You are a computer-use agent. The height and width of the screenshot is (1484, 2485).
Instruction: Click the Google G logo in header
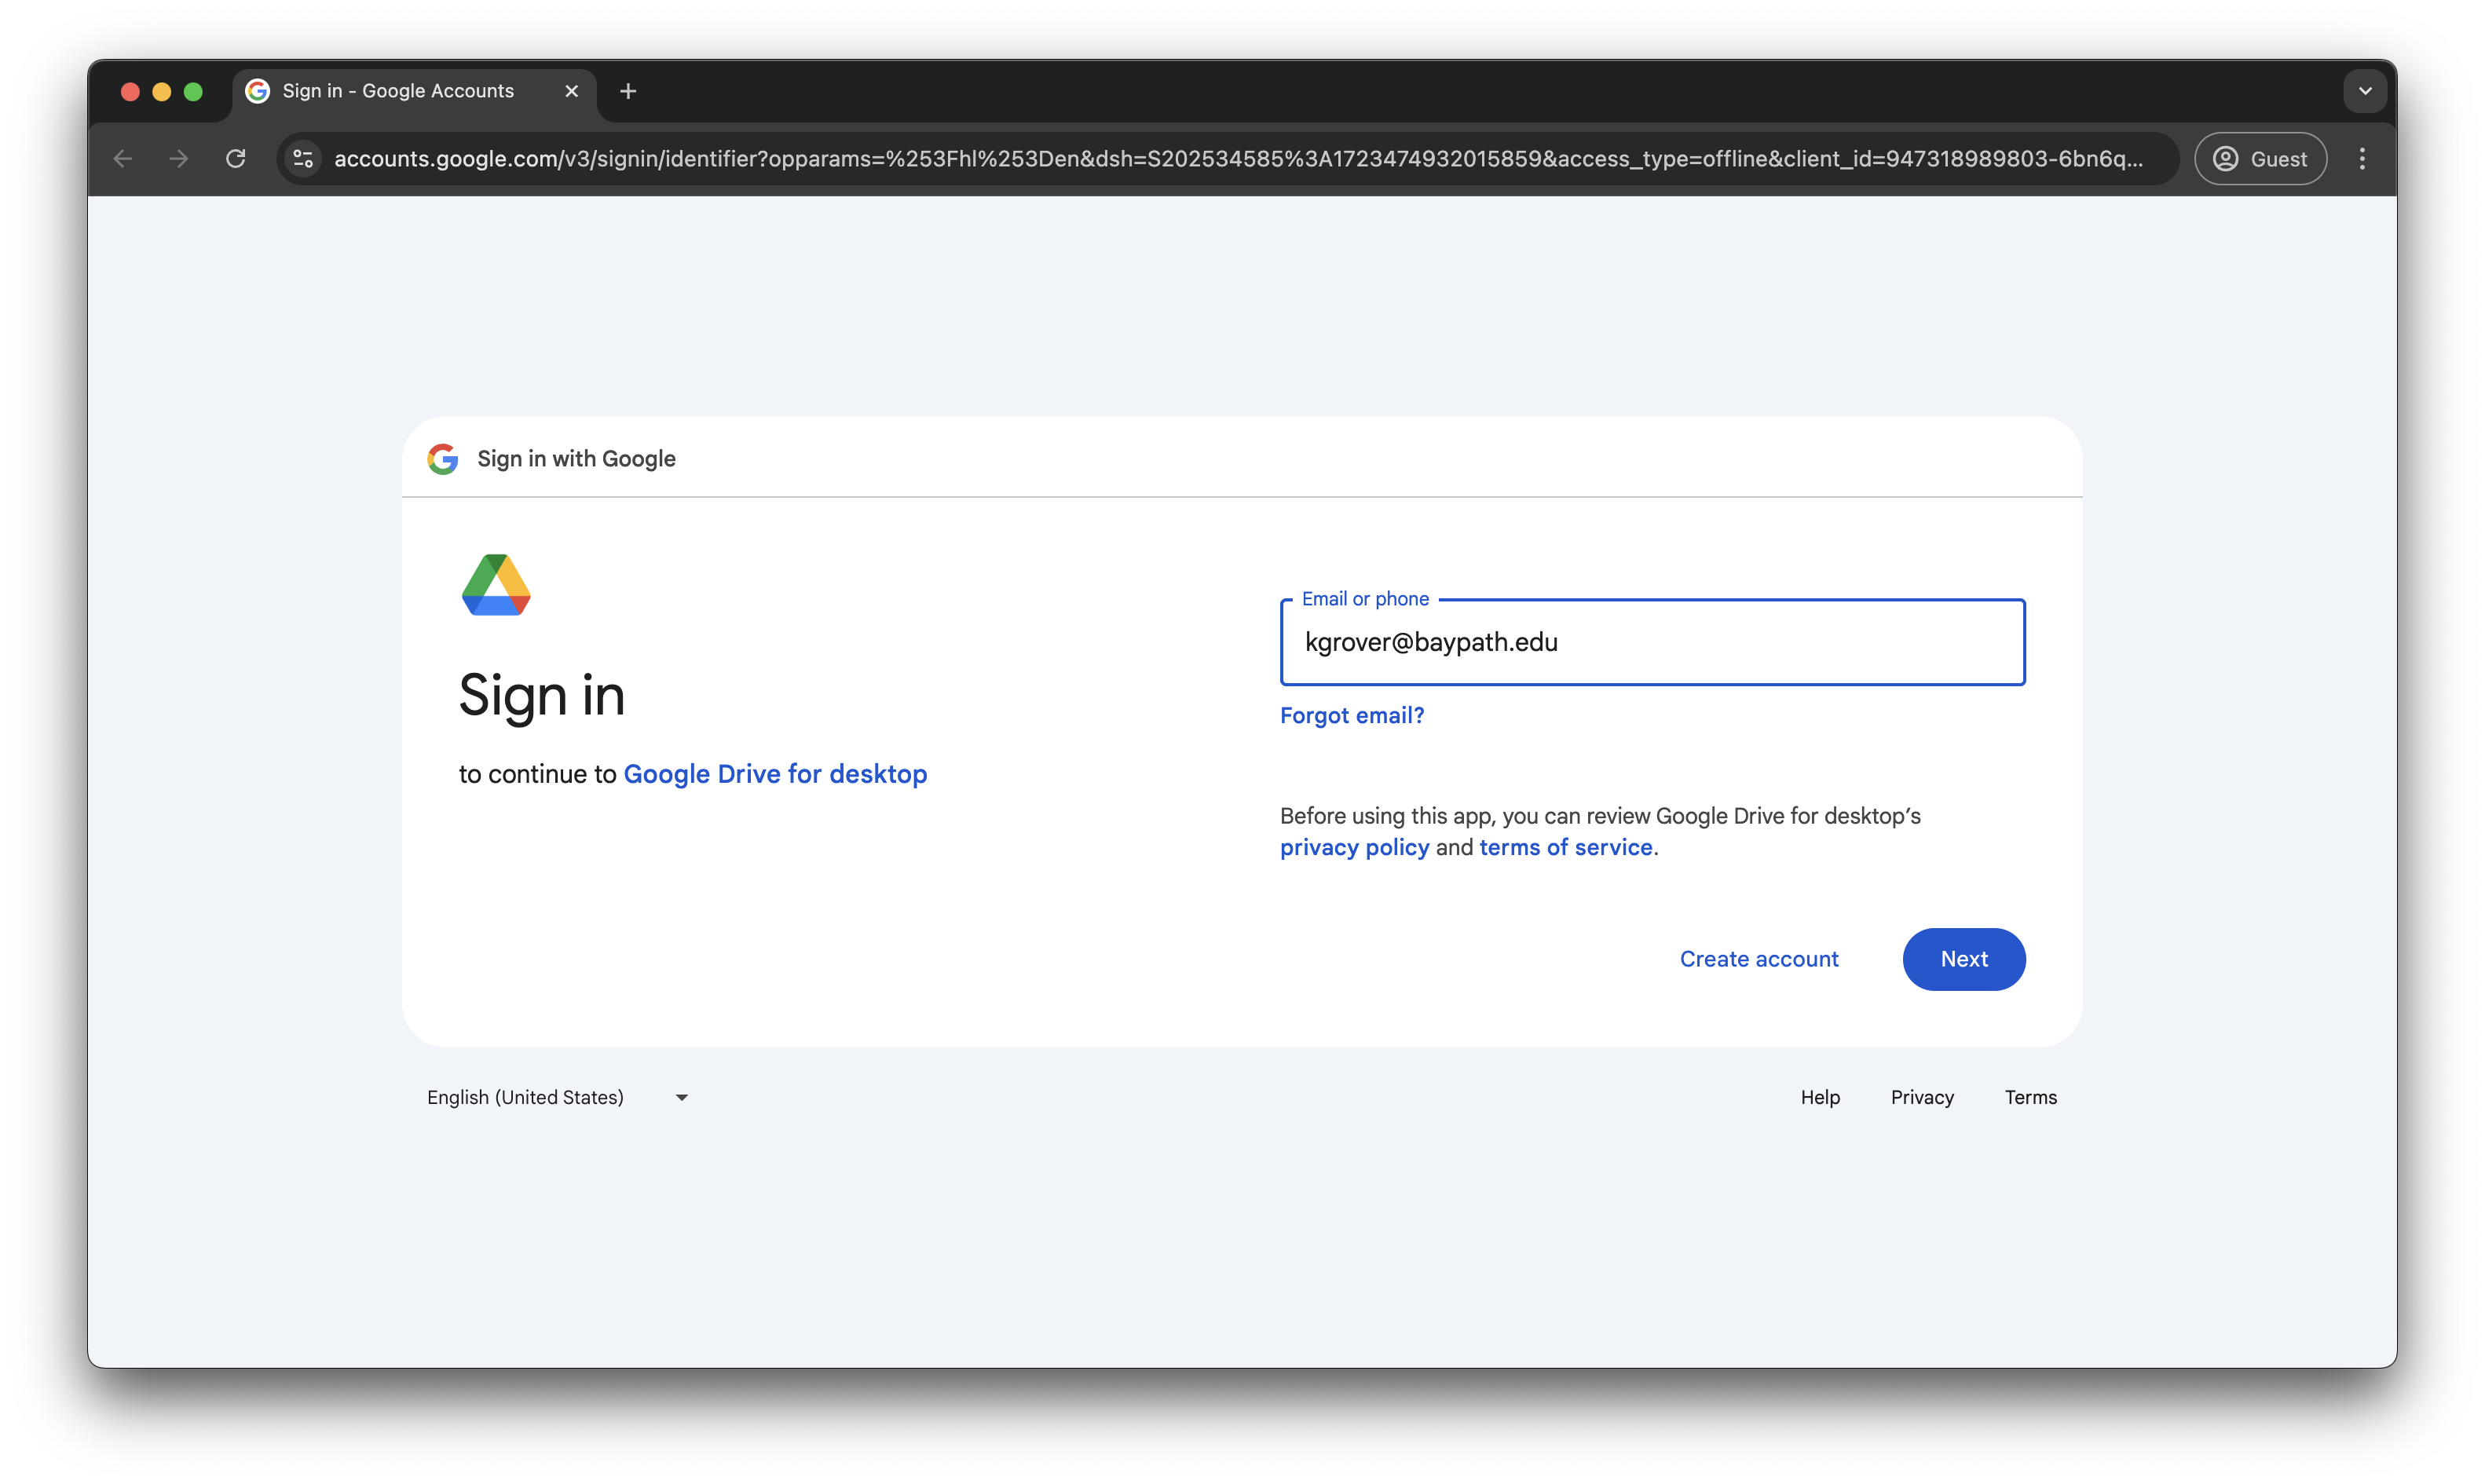pyautogui.click(x=443, y=459)
